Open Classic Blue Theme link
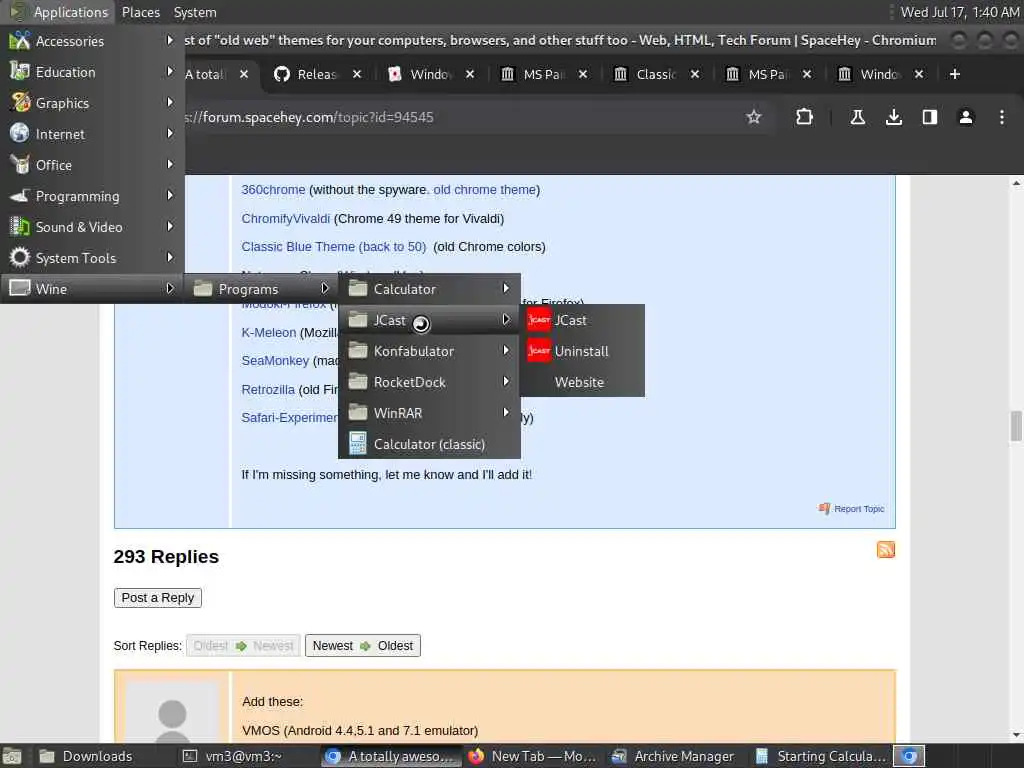Image resolution: width=1024 pixels, height=768 pixels. [333, 247]
